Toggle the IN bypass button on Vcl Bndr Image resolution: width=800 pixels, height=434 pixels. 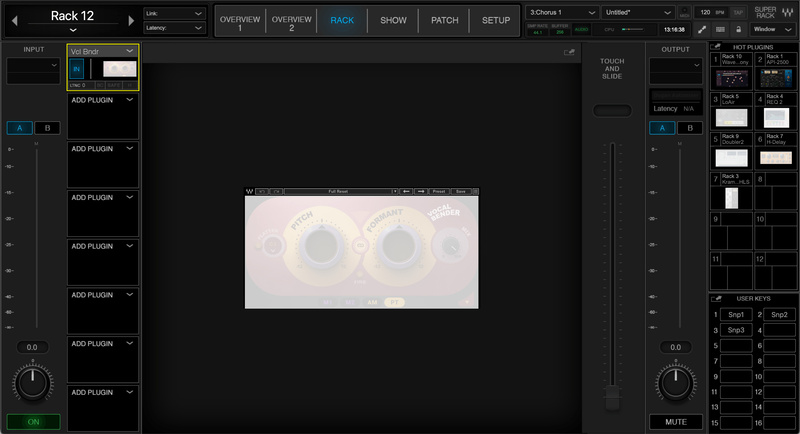click(77, 69)
